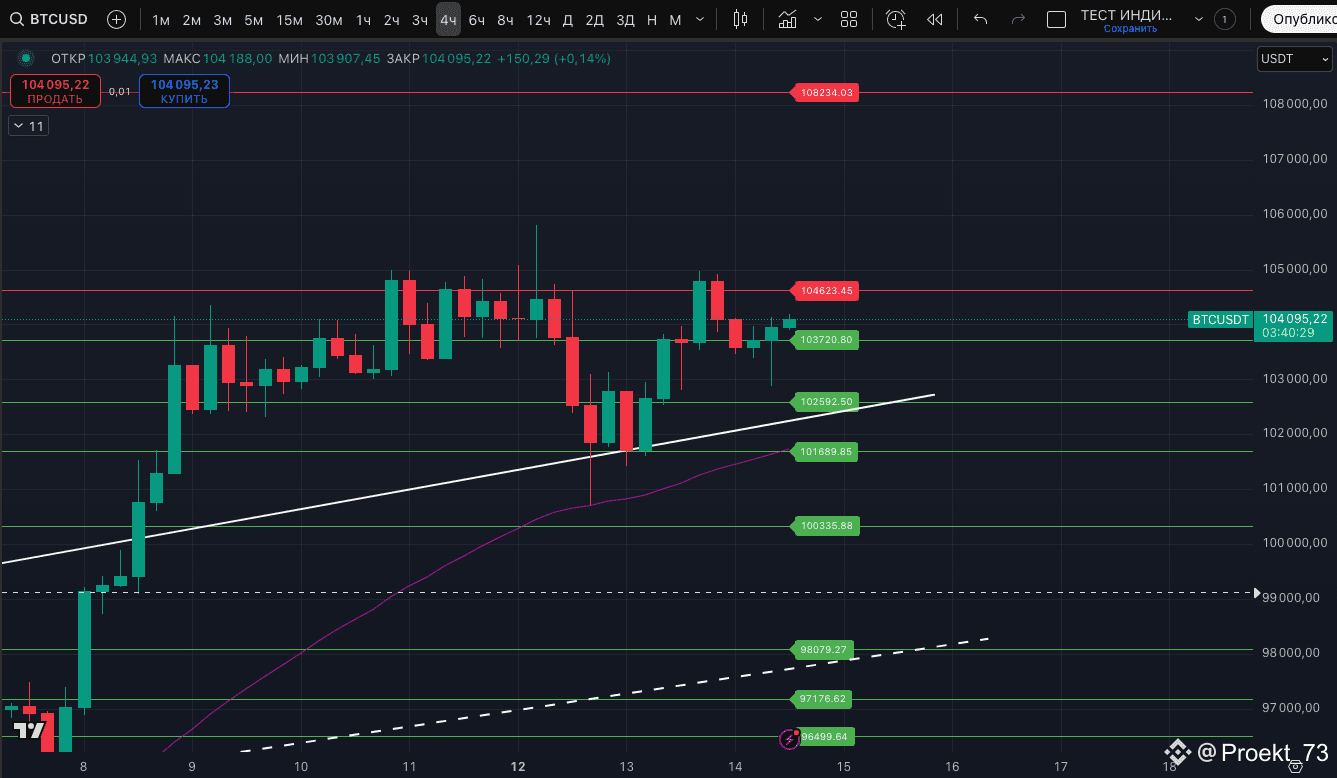1337x778 pixels.
Task: Open the USDT currency dropdown
Action: click(1293, 59)
